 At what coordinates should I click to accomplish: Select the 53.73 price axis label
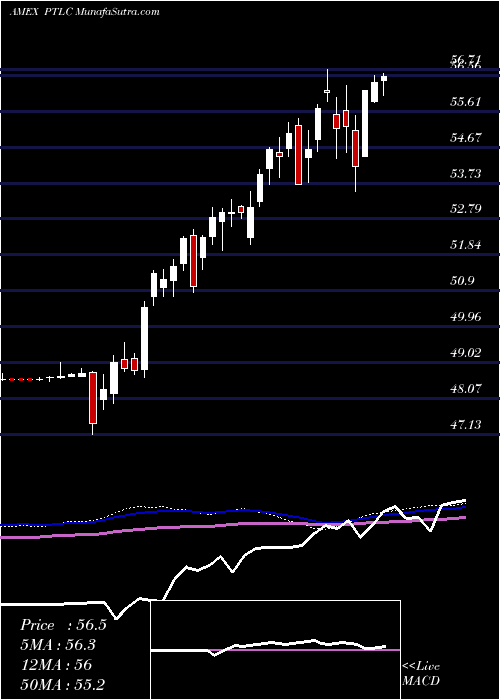pyautogui.click(x=466, y=173)
